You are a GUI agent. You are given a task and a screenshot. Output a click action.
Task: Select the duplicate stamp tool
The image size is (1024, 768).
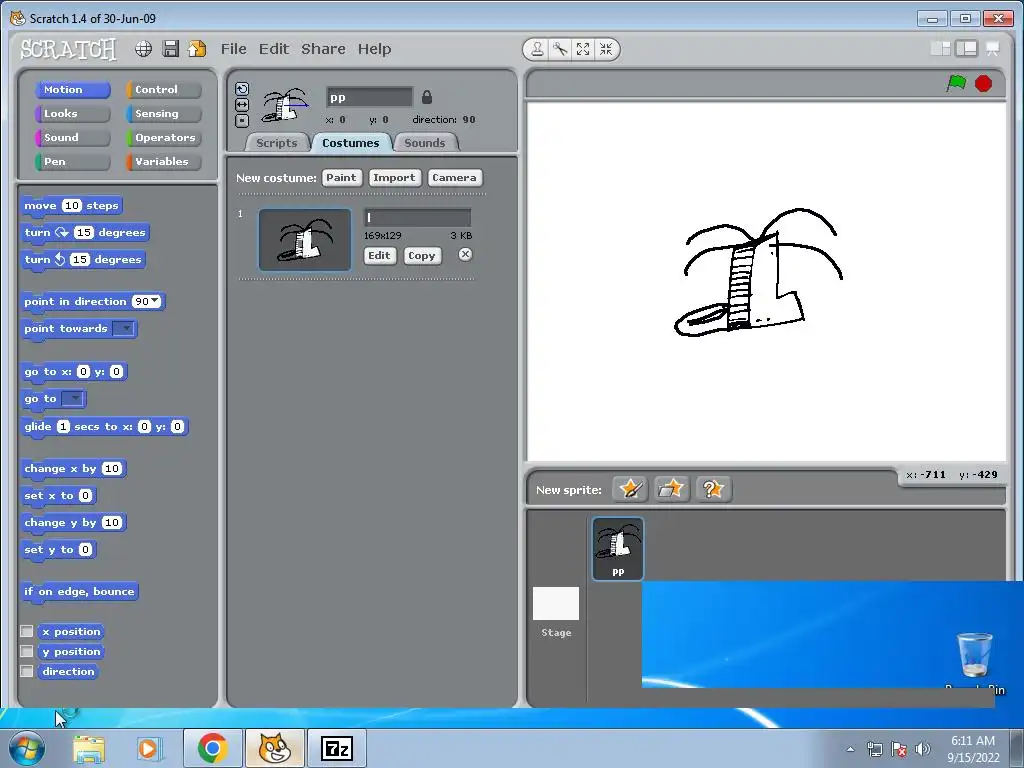pos(537,49)
